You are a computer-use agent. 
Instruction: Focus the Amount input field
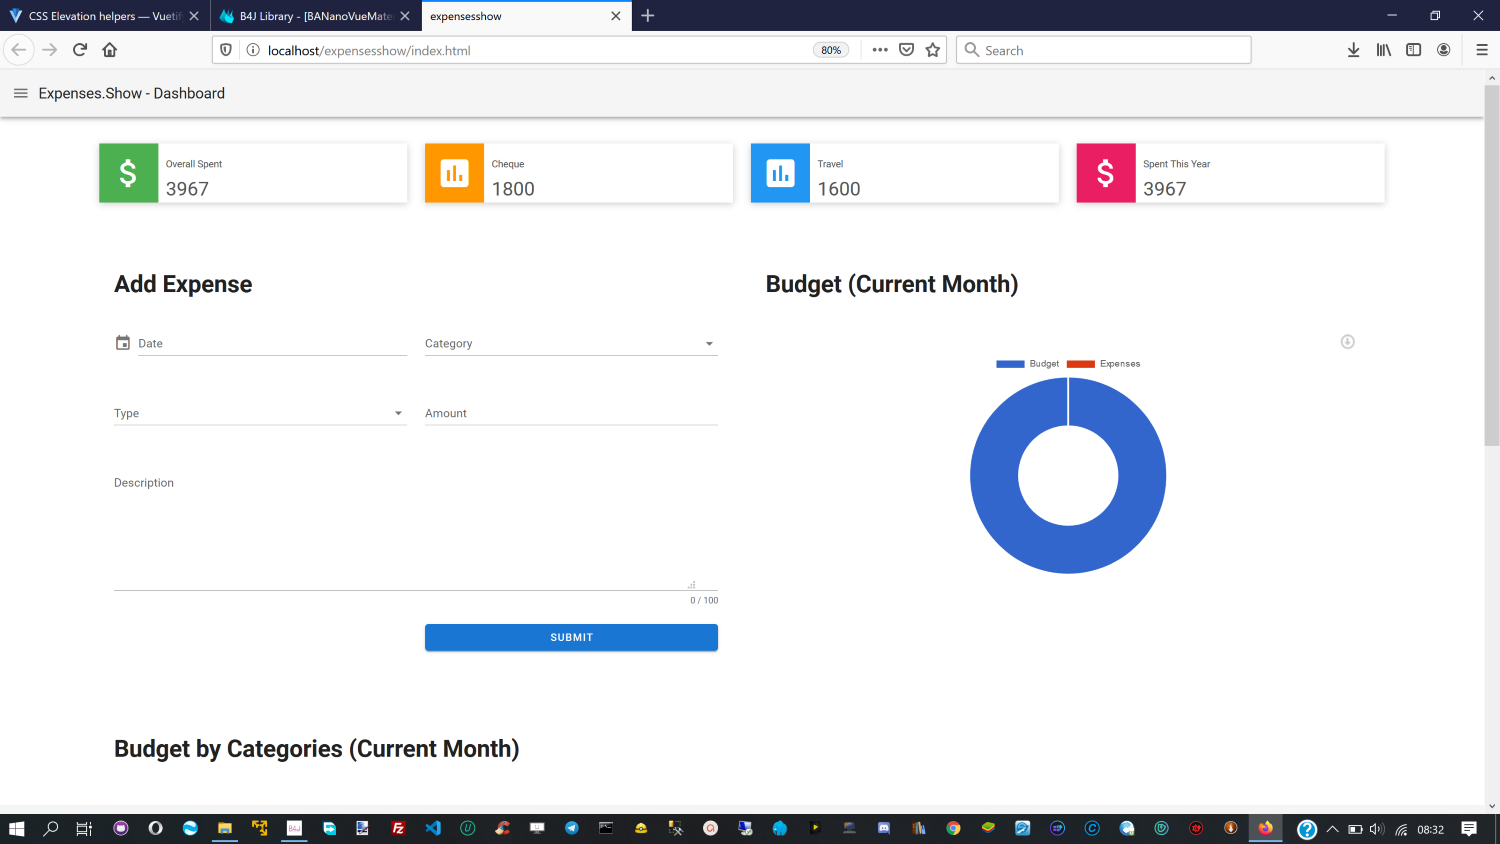tap(571, 413)
